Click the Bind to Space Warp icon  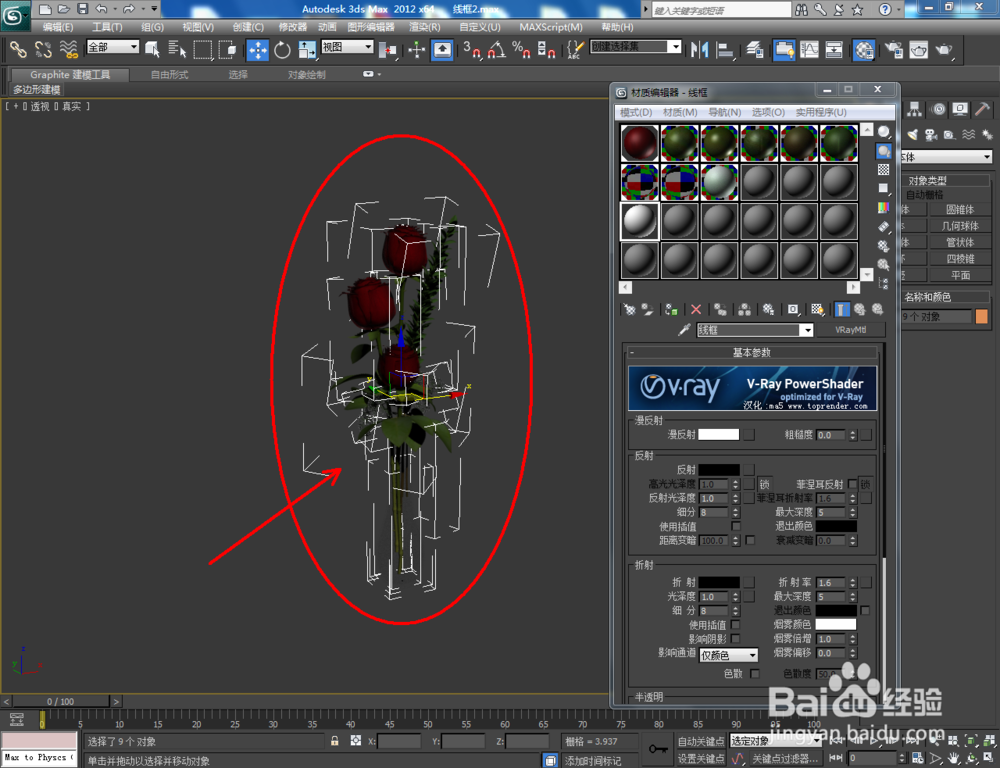(x=68, y=48)
